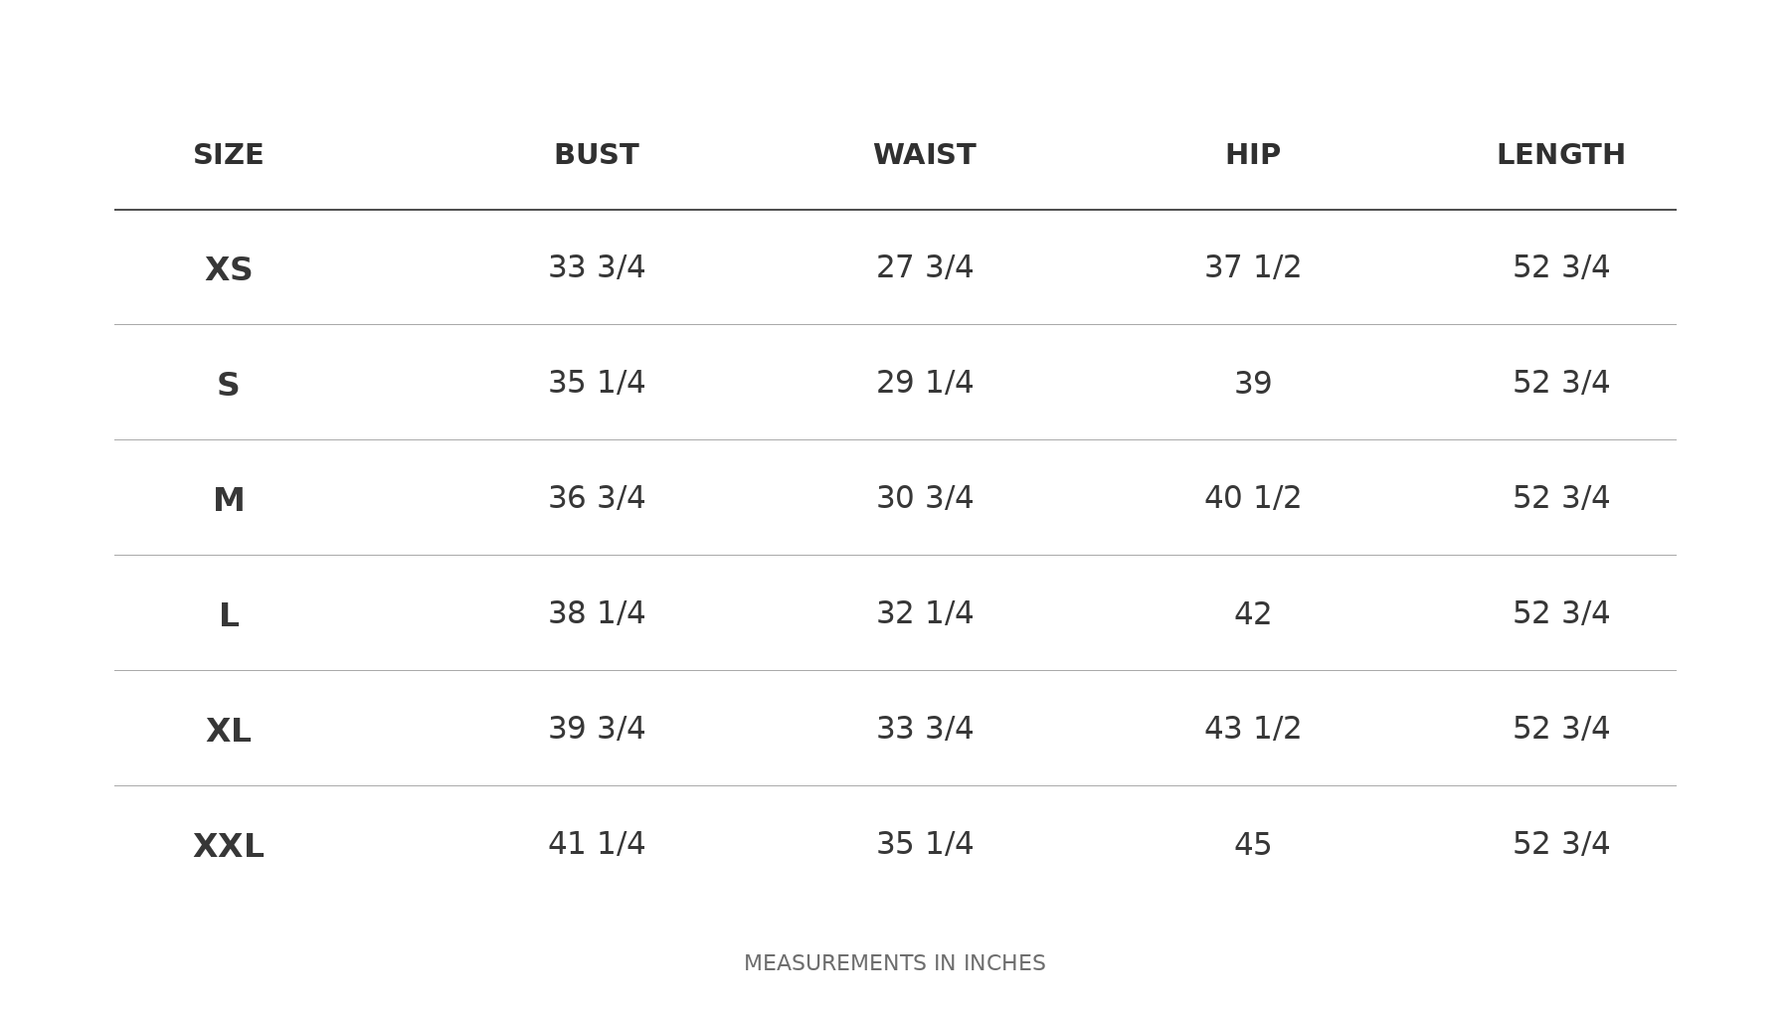The width and height of the screenshot is (1790, 1014).
Task: Click the HIP column header
Action: pyautogui.click(x=1252, y=155)
